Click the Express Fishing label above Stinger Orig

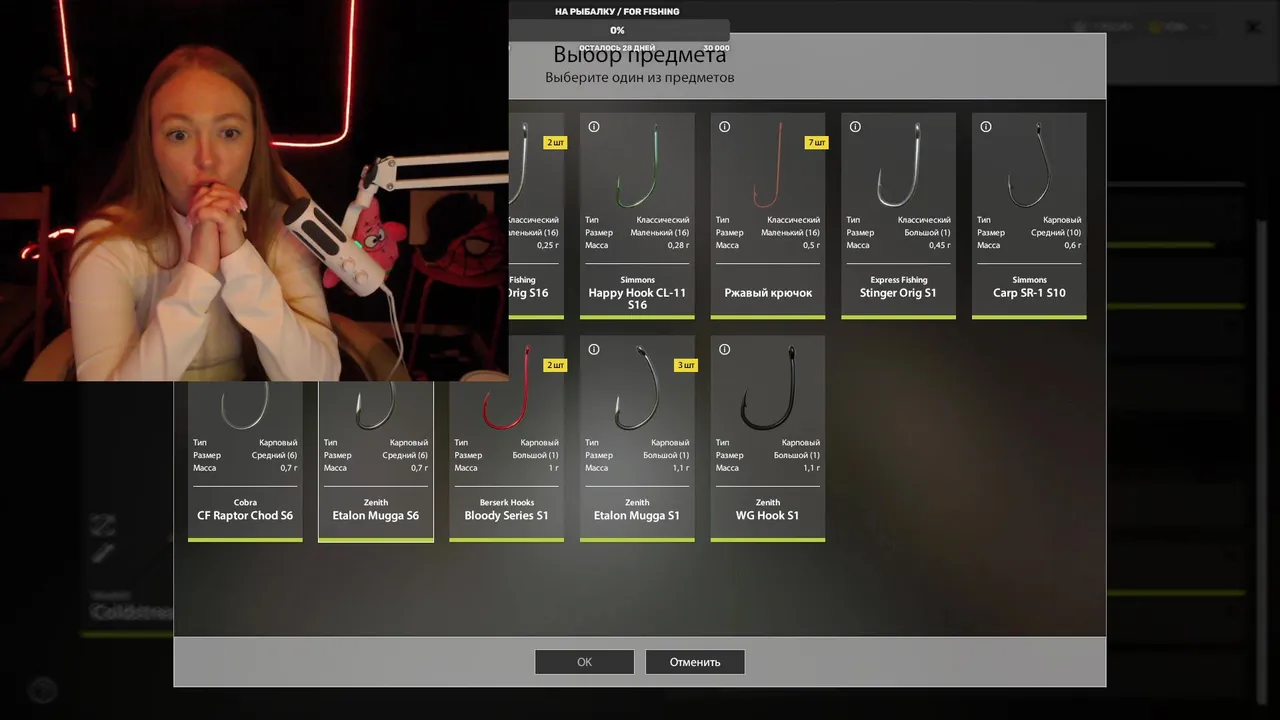click(899, 280)
